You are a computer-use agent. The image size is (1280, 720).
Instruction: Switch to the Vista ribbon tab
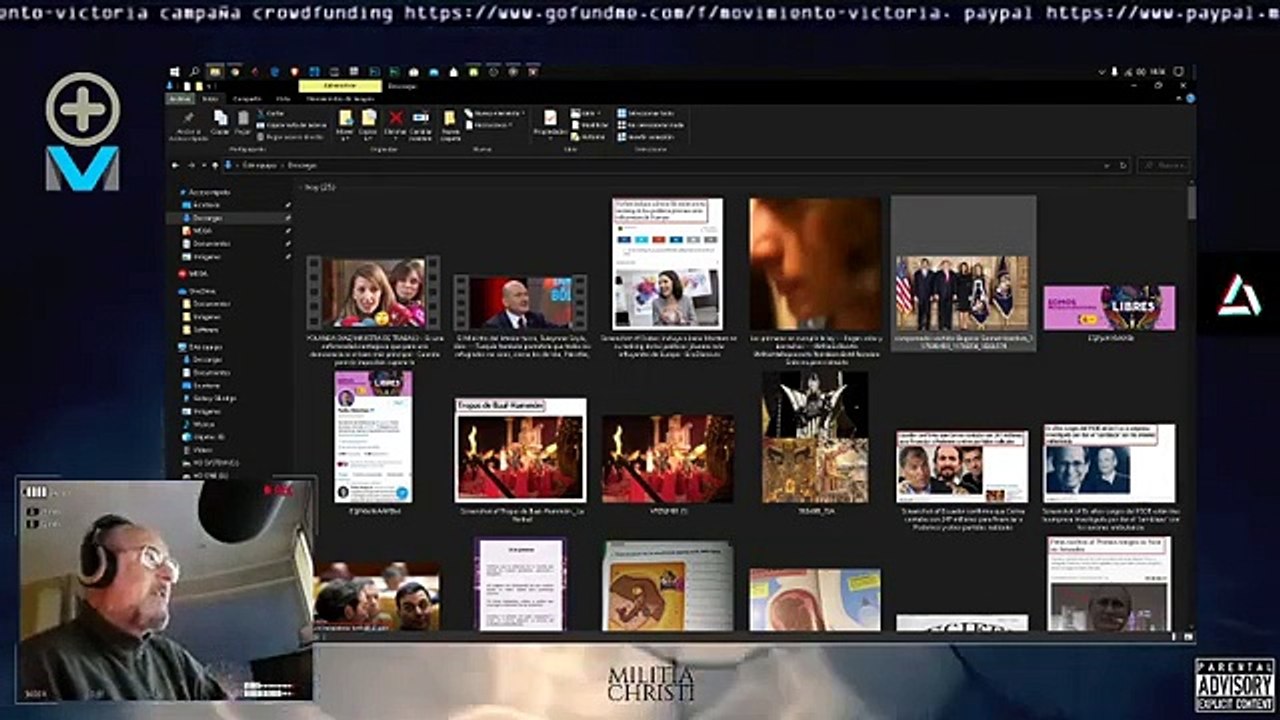(x=283, y=99)
